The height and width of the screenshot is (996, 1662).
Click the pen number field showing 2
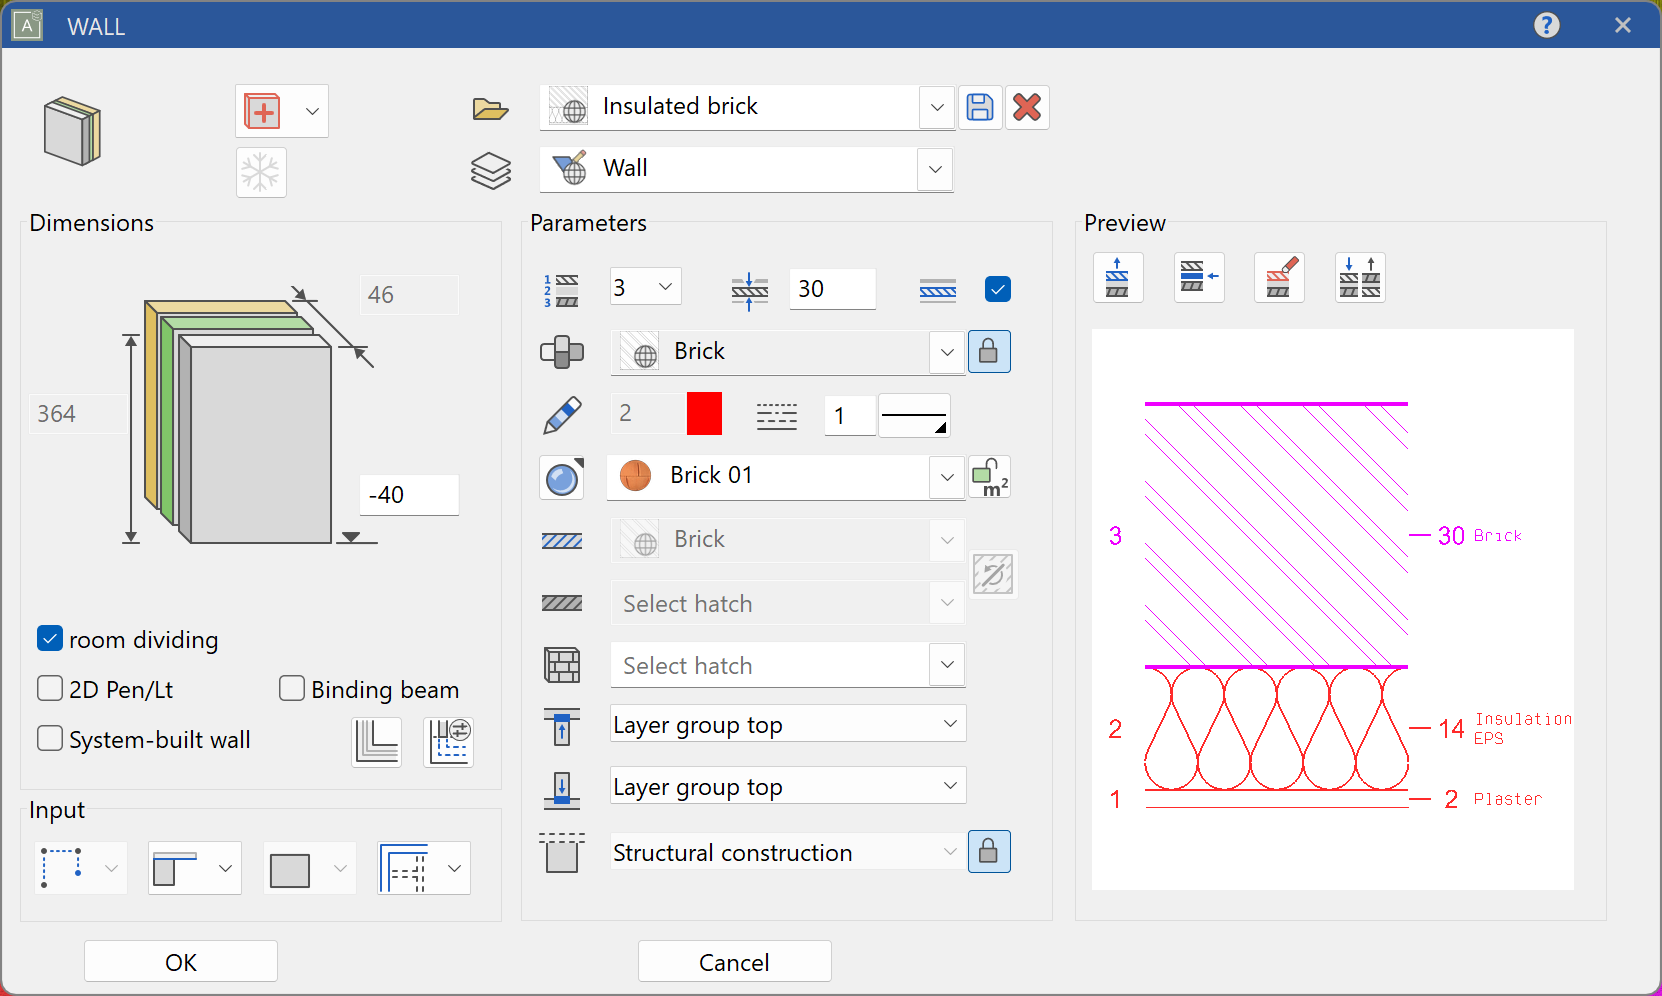647,414
